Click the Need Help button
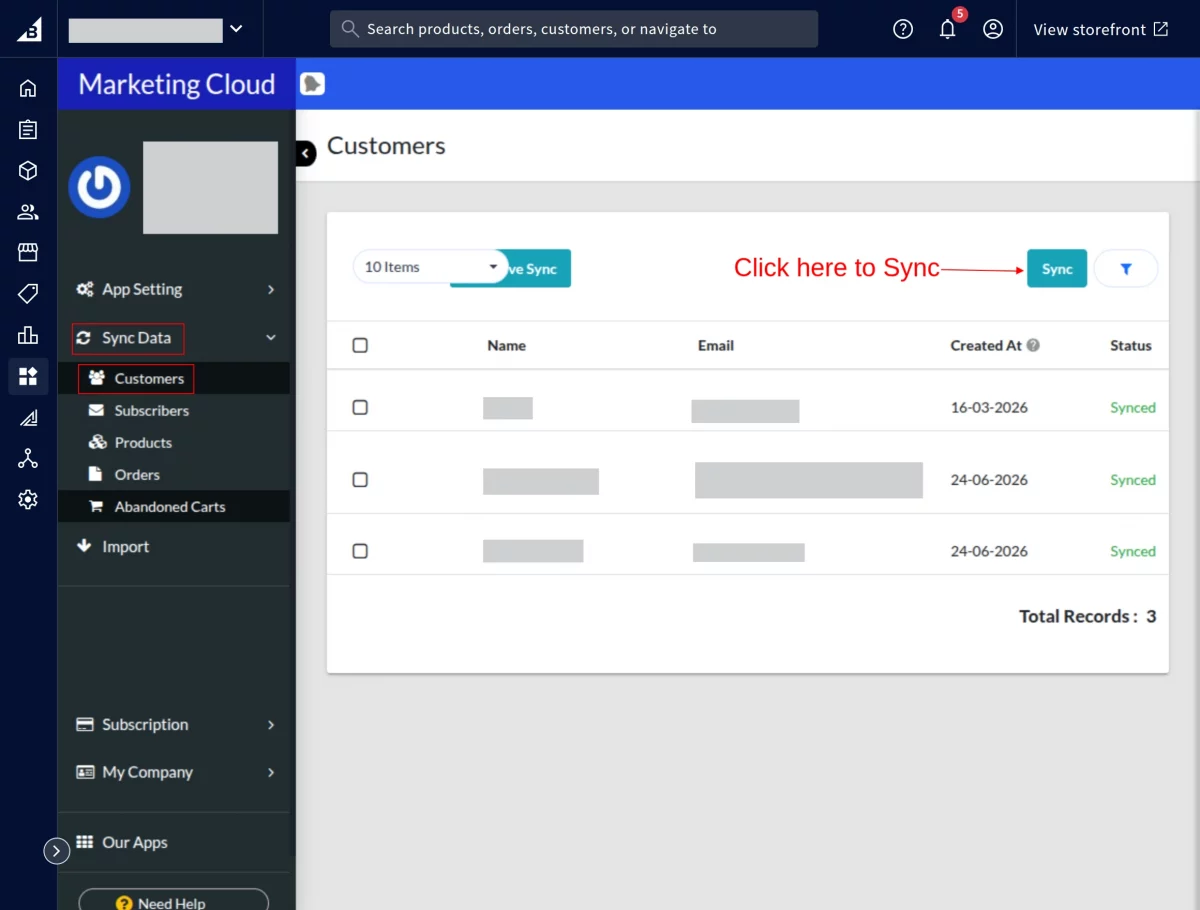 pyautogui.click(x=174, y=899)
